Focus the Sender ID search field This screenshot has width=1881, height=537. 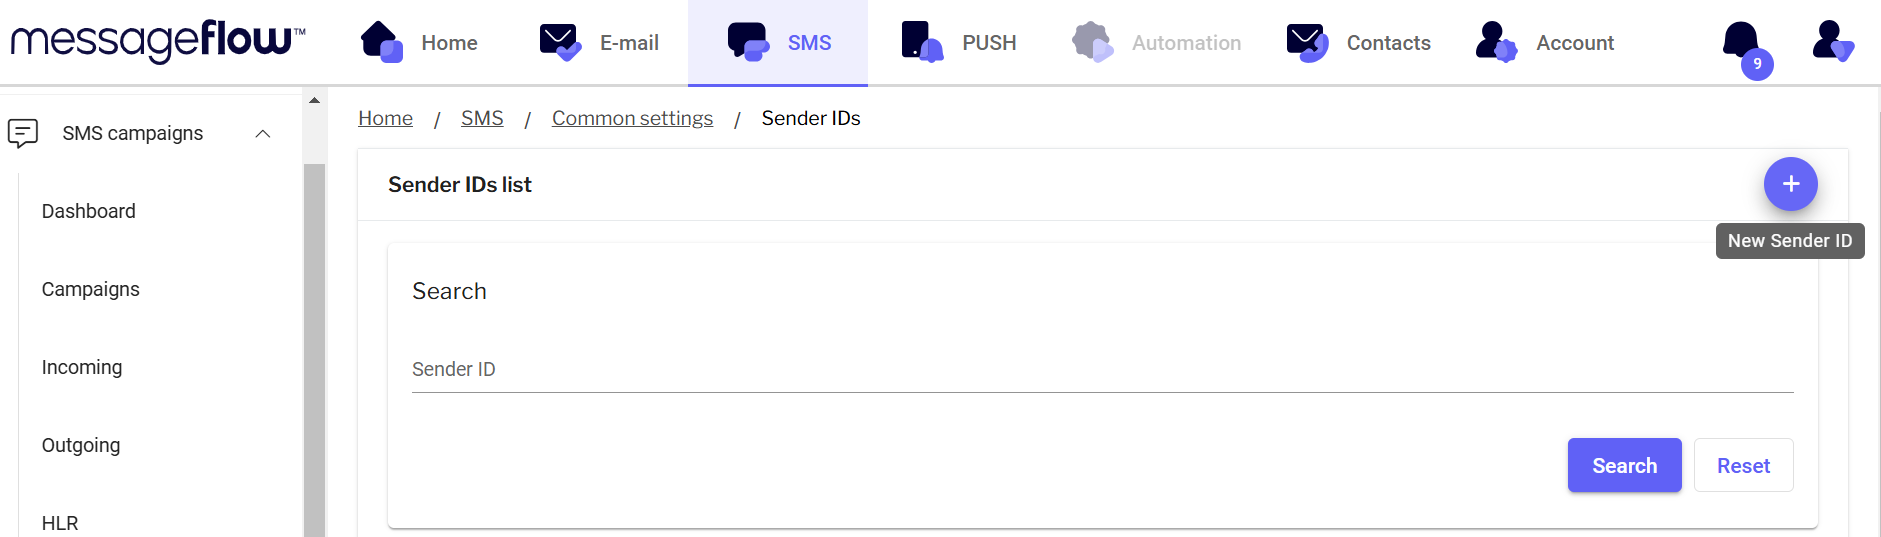point(1102,370)
